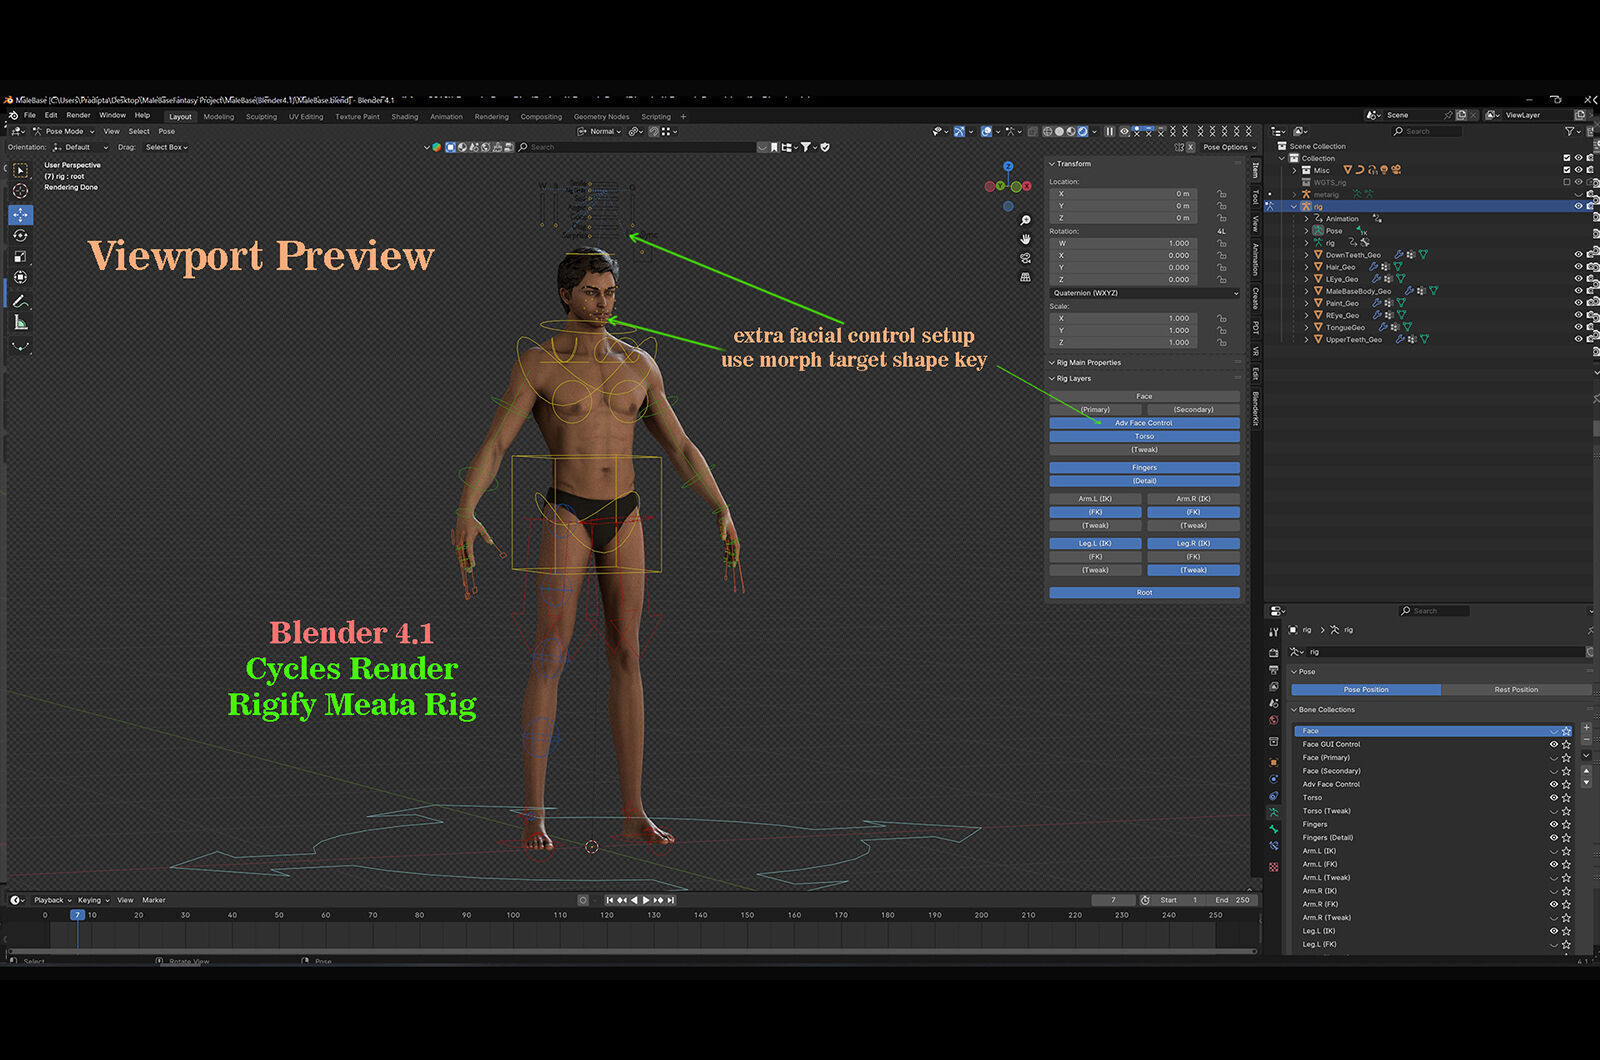
Task: Open the Bone Constraints properties tab icon
Action: [x=1273, y=847]
